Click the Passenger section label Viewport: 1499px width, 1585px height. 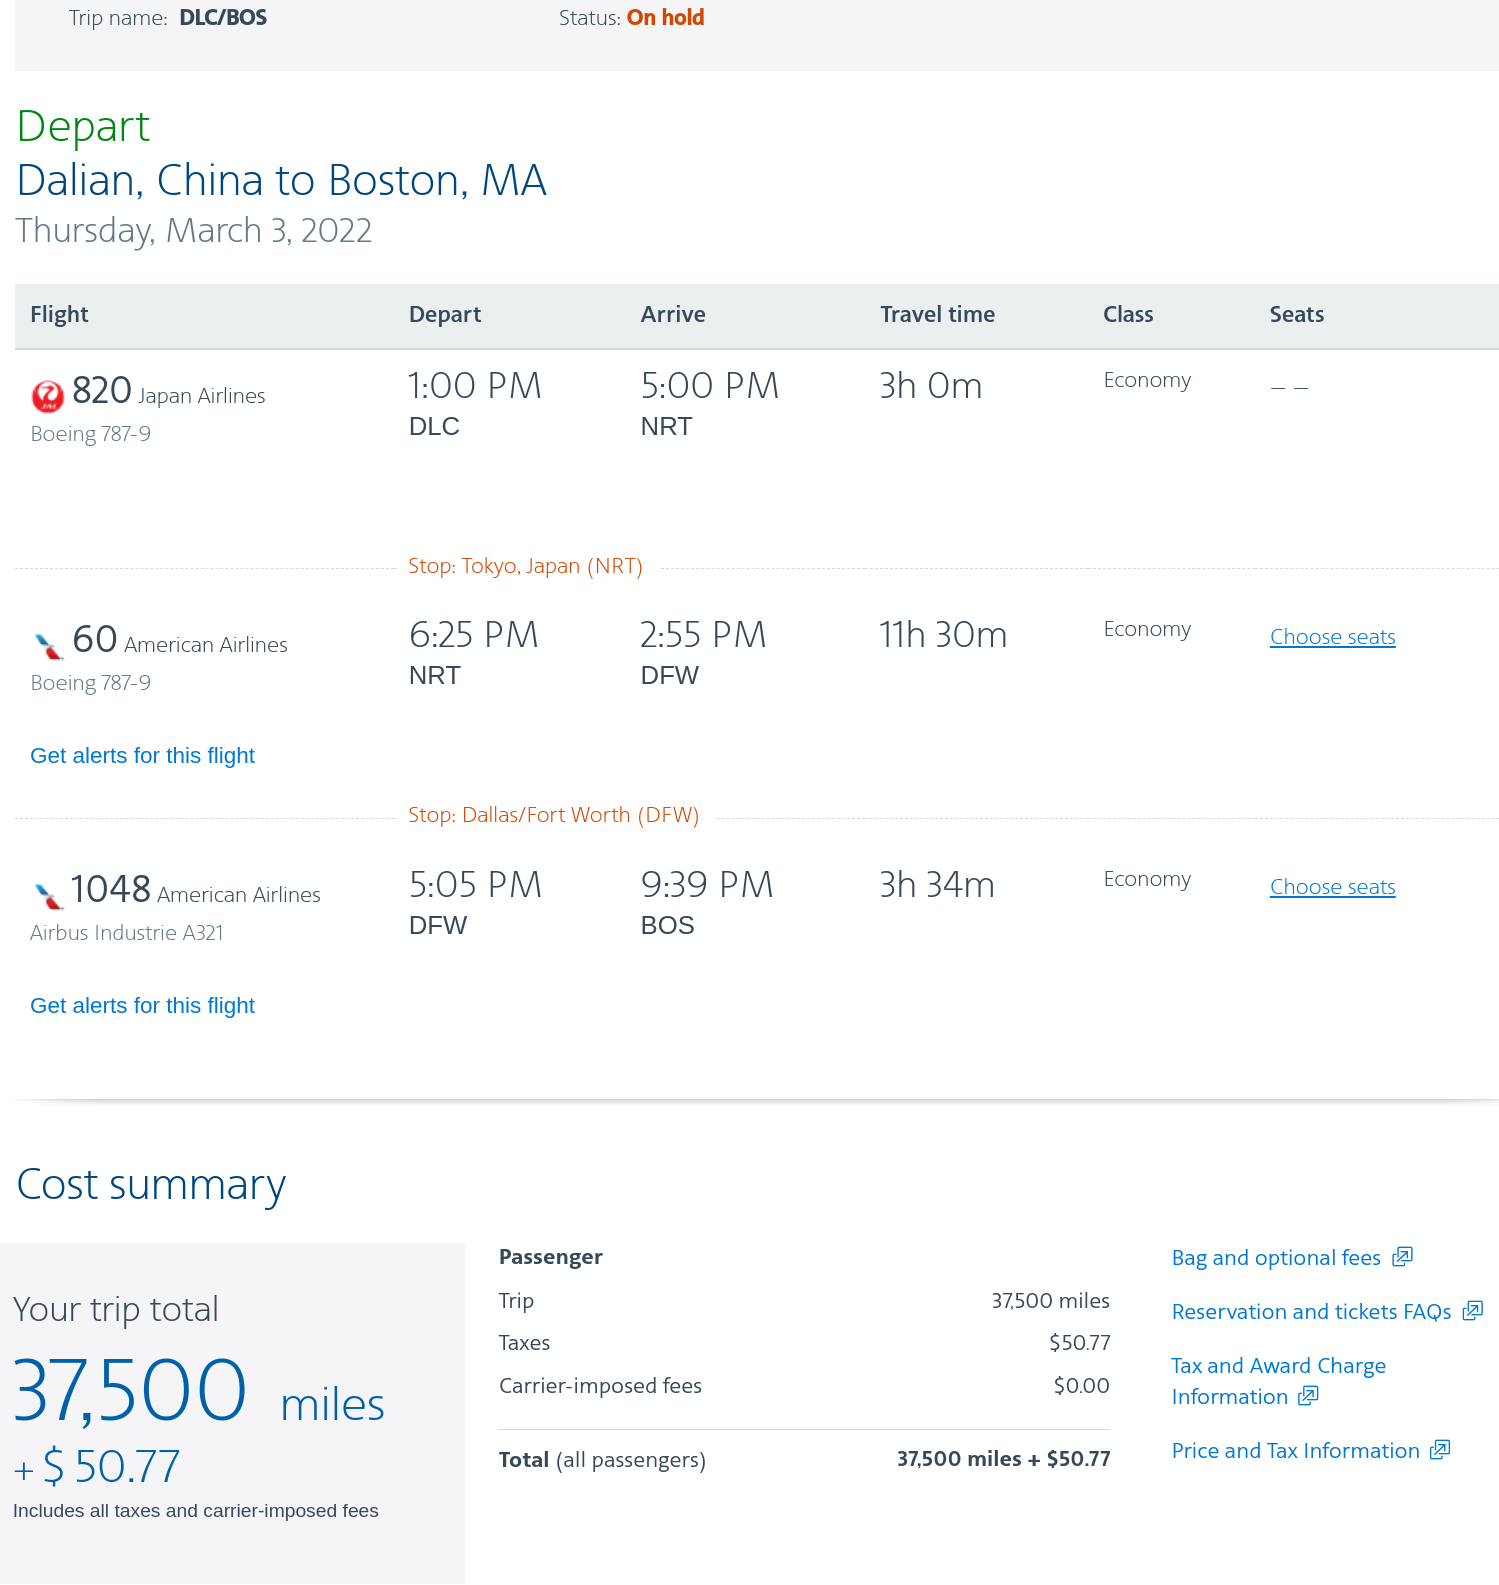[550, 1257]
